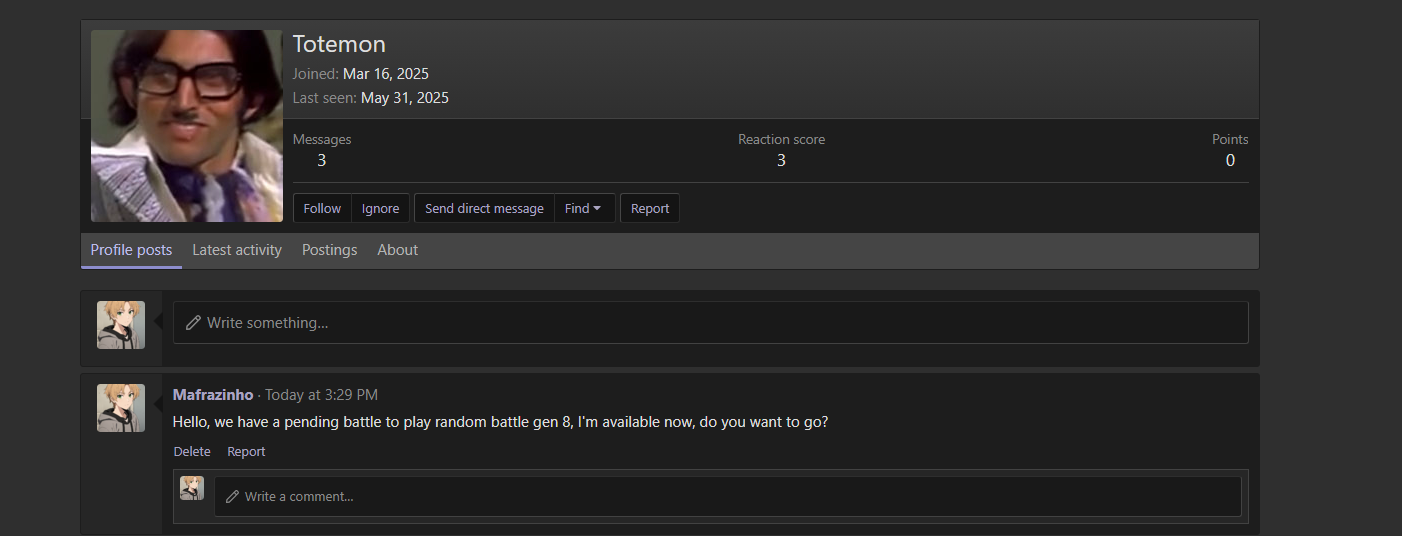Image resolution: width=1402 pixels, height=536 pixels.
Task: Click Totemon's profile avatar photo
Action: point(187,126)
